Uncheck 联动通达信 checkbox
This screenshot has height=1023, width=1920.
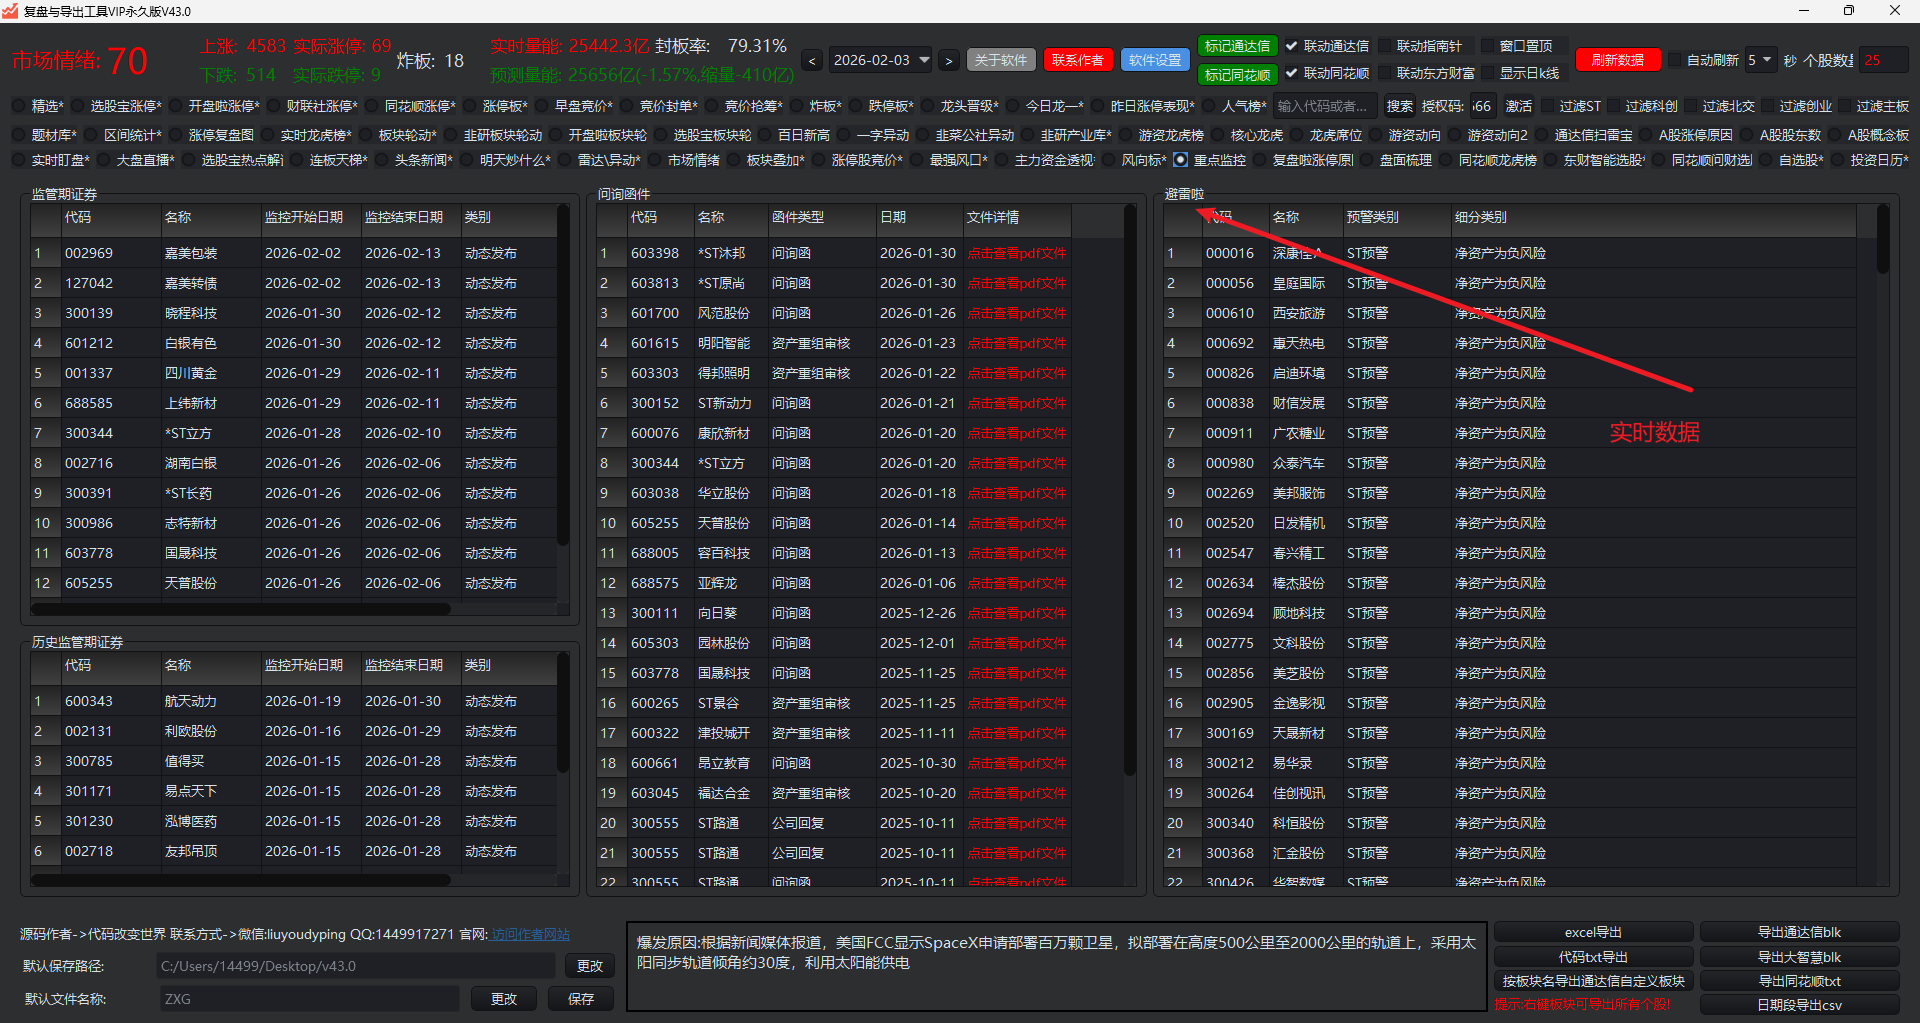click(x=1292, y=46)
